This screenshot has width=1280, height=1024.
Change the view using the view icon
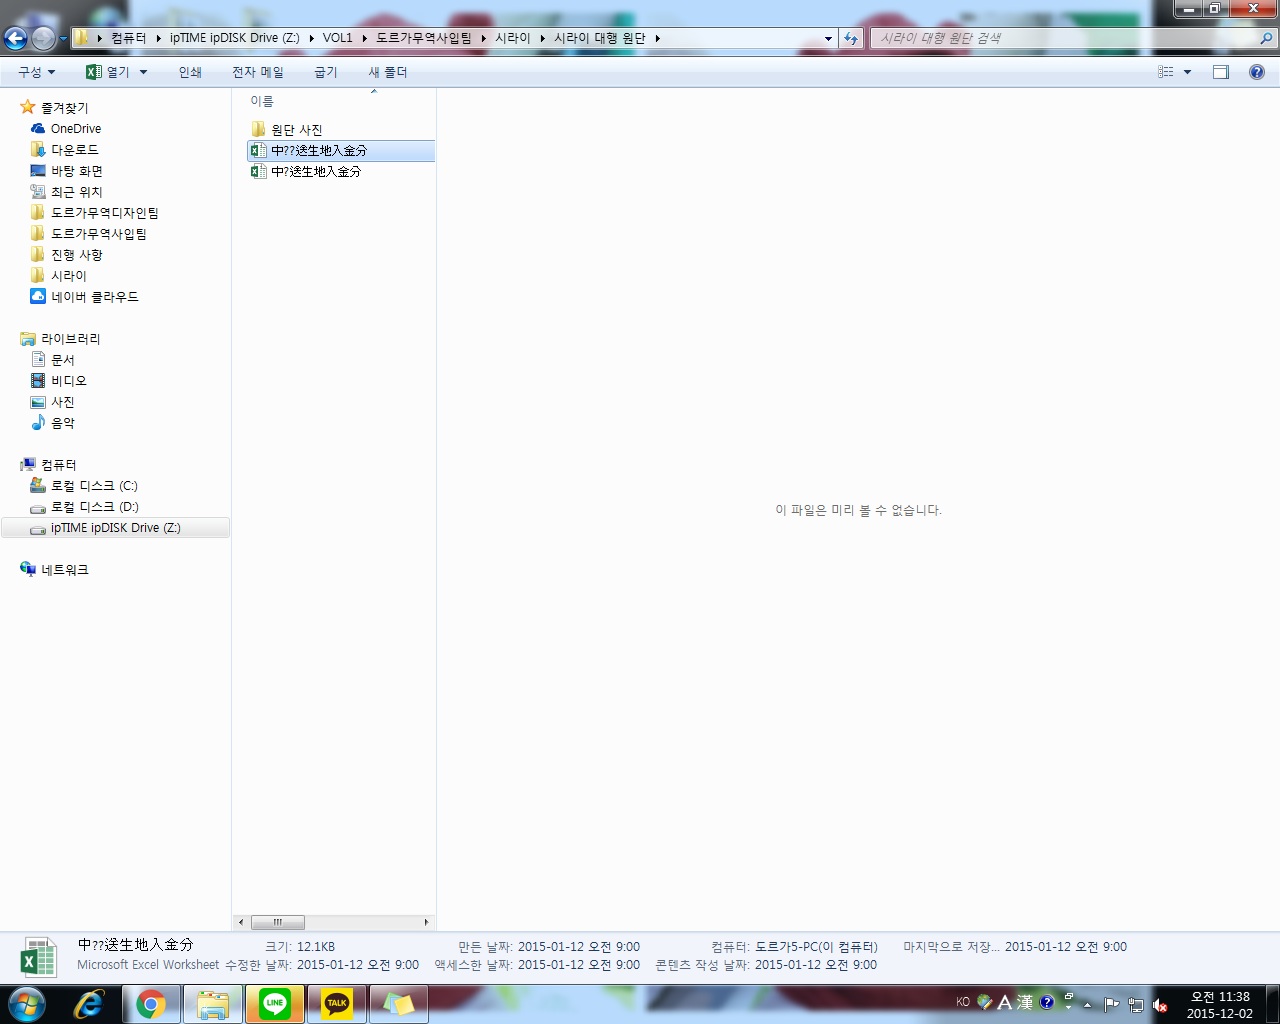pyautogui.click(x=1165, y=72)
